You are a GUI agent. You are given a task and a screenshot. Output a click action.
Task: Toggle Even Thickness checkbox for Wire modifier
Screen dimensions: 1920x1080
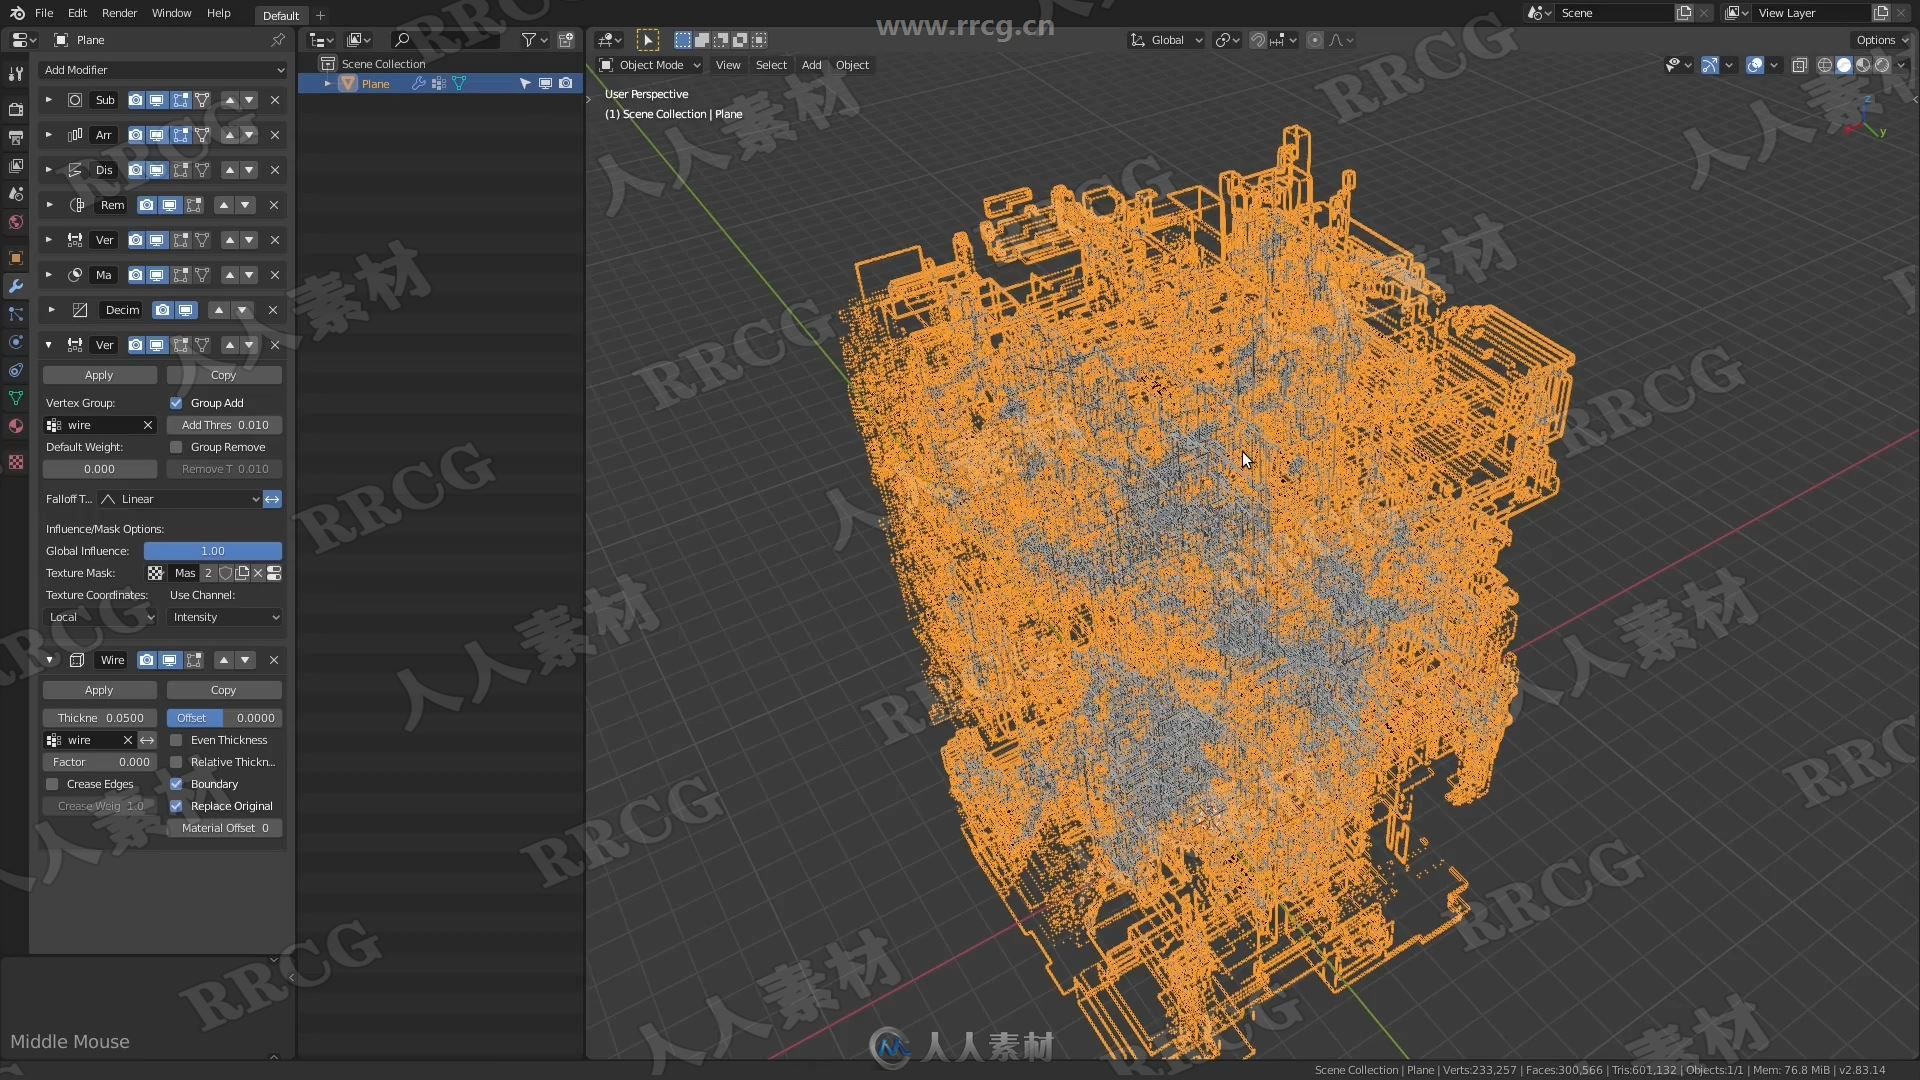pos(175,740)
